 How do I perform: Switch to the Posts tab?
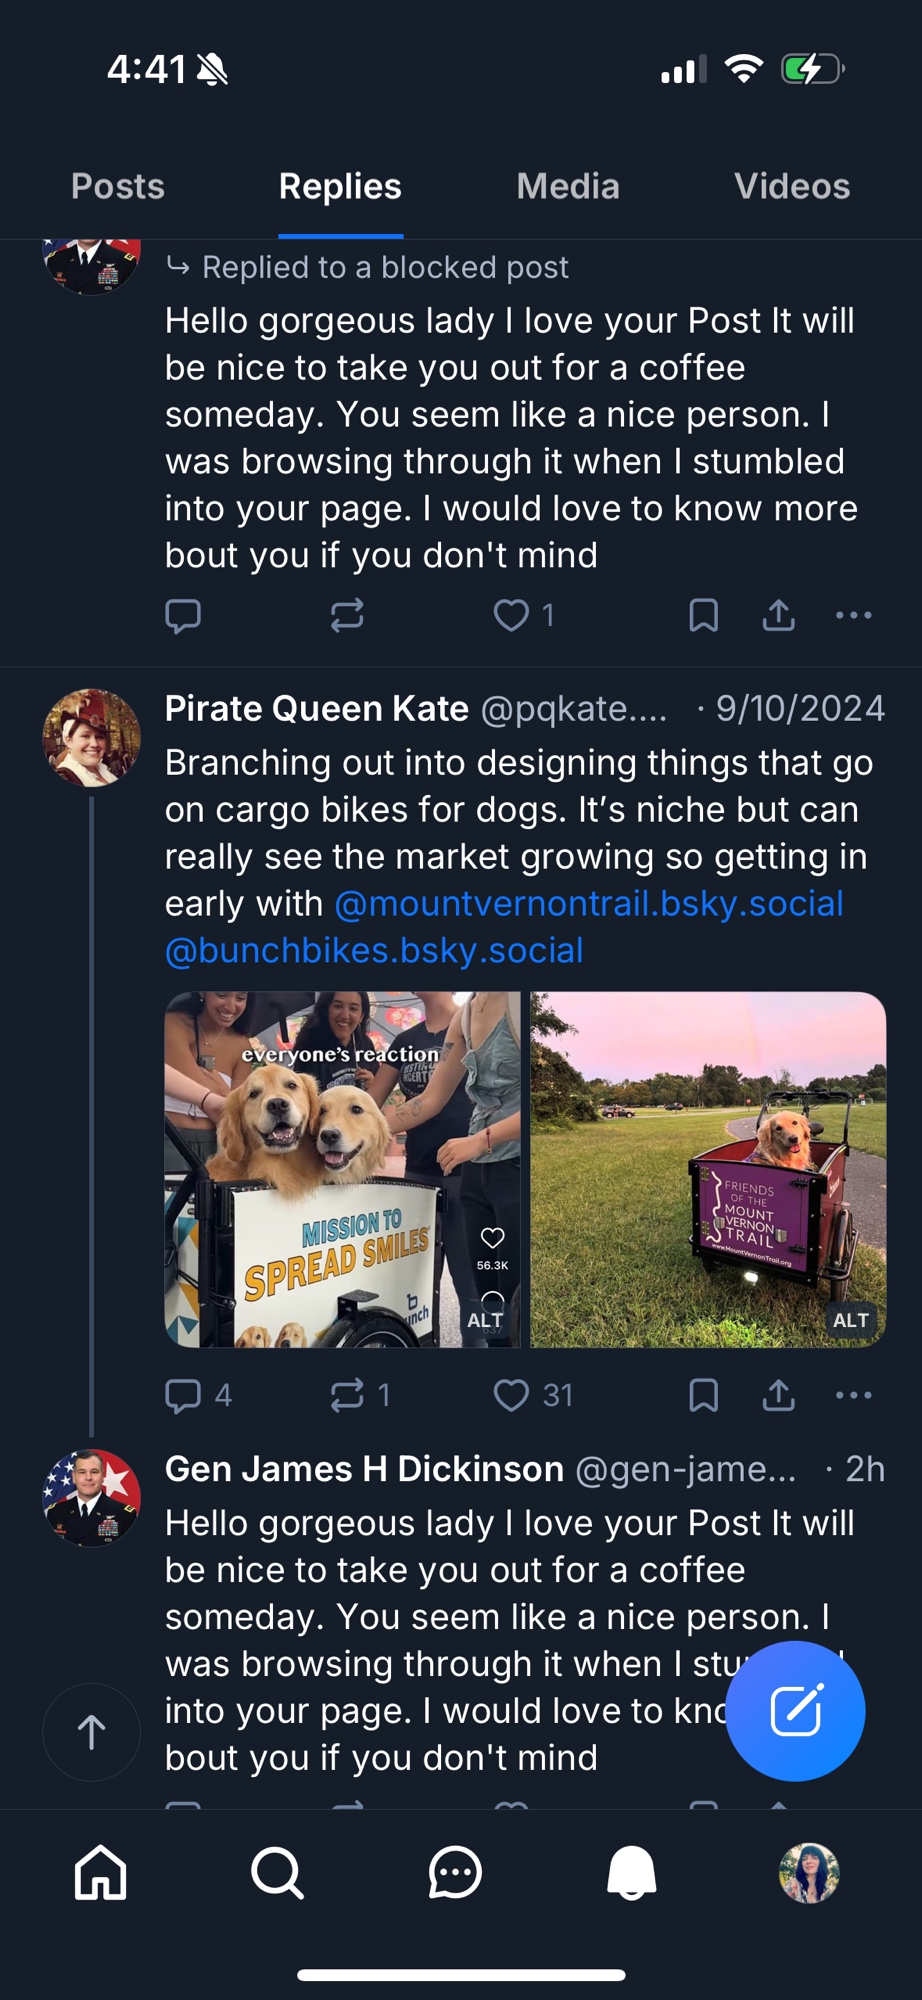point(118,187)
